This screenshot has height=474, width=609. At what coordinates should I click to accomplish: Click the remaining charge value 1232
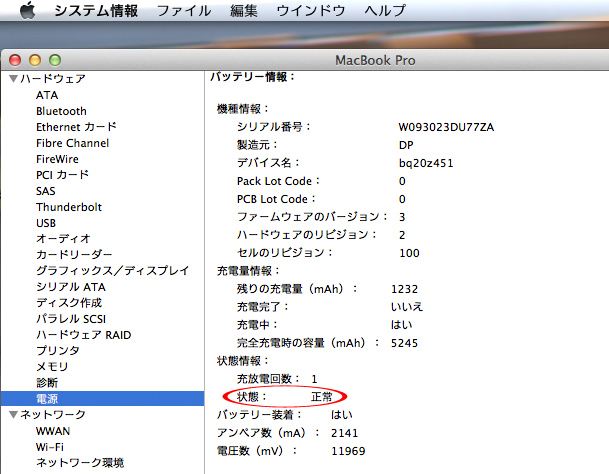click(404, 289)
